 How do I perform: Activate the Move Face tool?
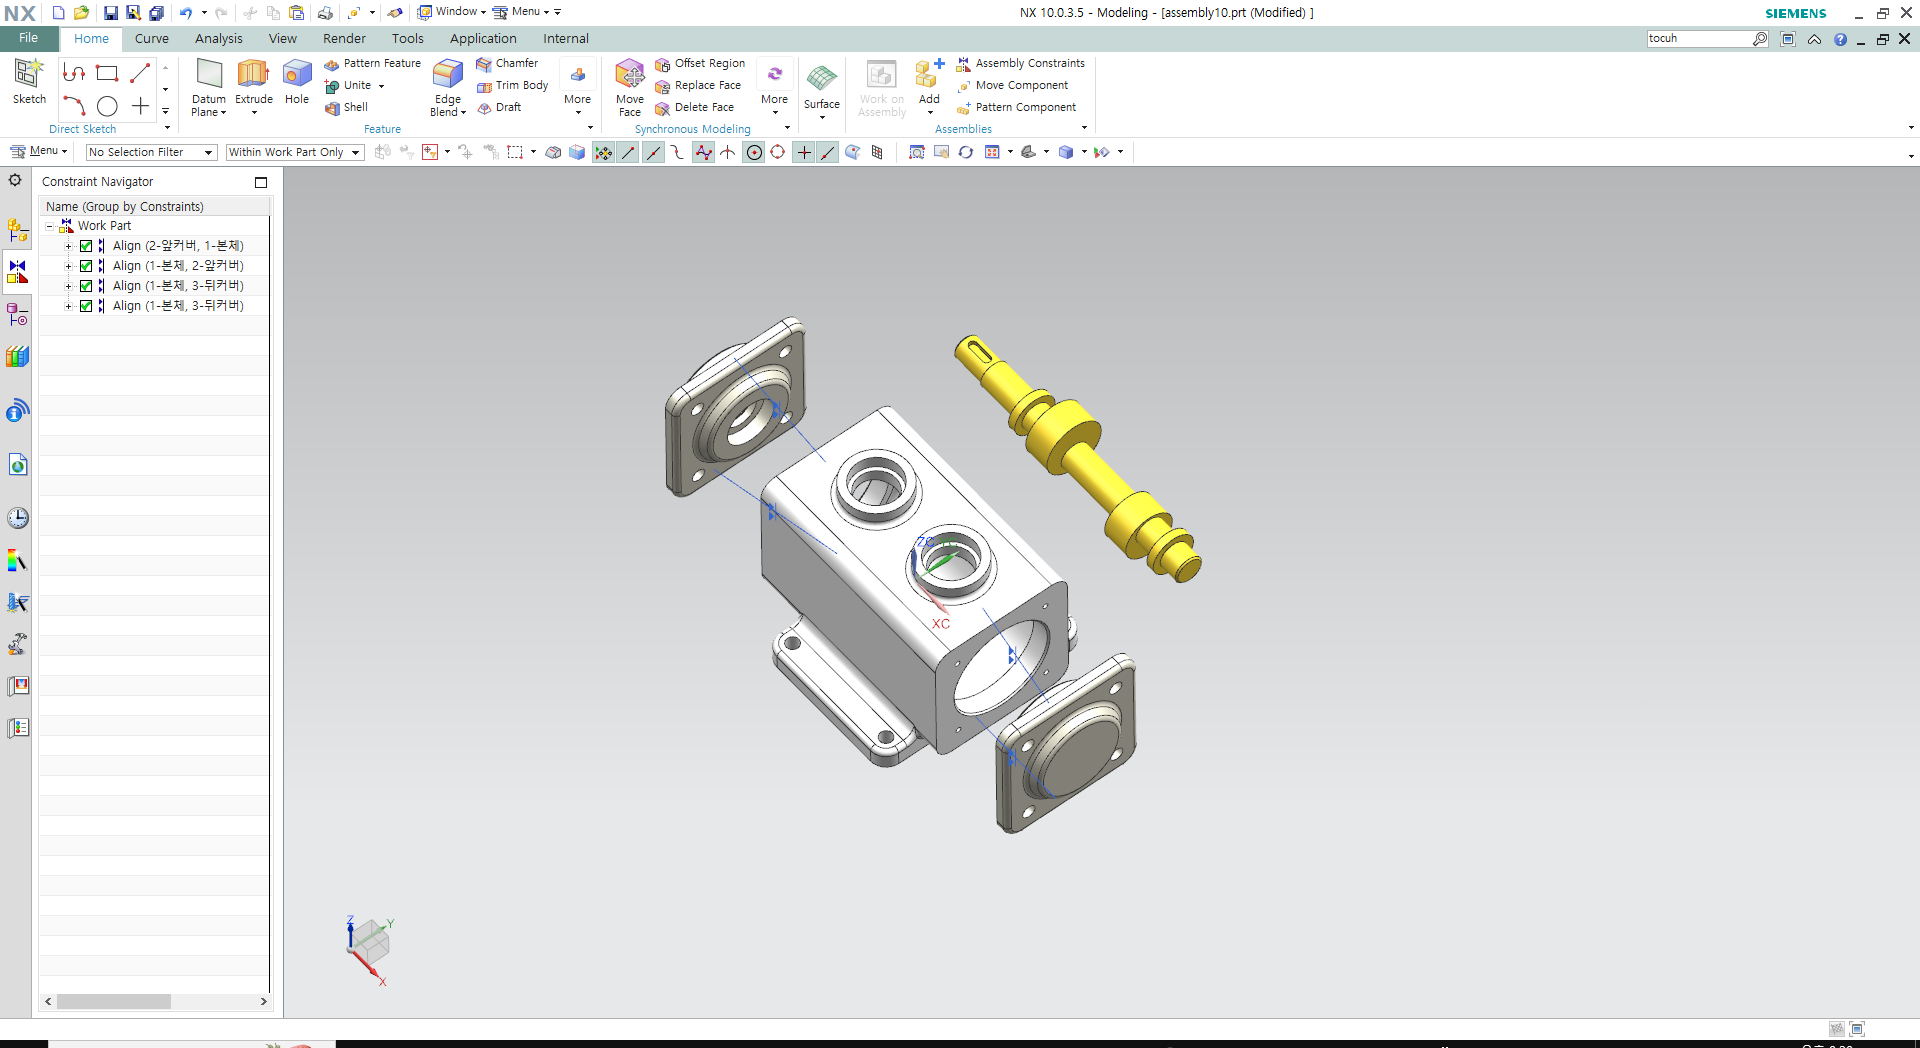[630, 88]
